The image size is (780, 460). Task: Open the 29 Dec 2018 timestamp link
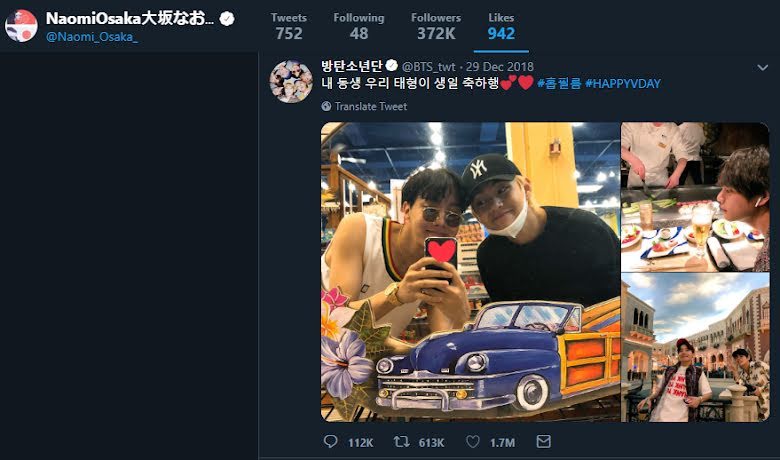pyautogui.click(x=499, y=67)
